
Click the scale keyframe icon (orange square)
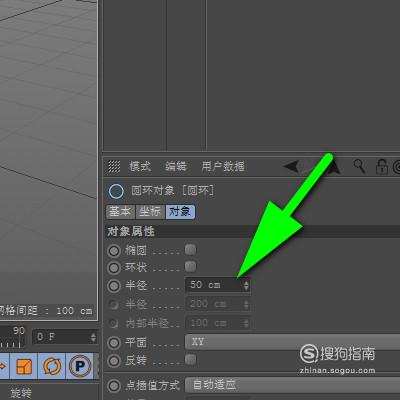[24, 366]
